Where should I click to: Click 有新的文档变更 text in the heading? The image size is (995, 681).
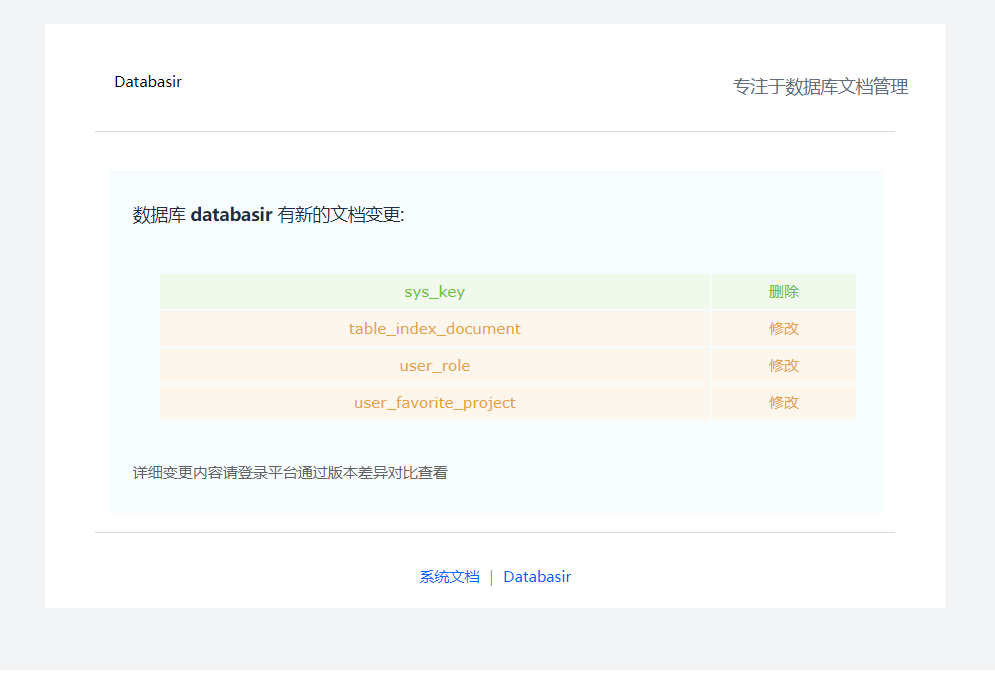(340, 215)
